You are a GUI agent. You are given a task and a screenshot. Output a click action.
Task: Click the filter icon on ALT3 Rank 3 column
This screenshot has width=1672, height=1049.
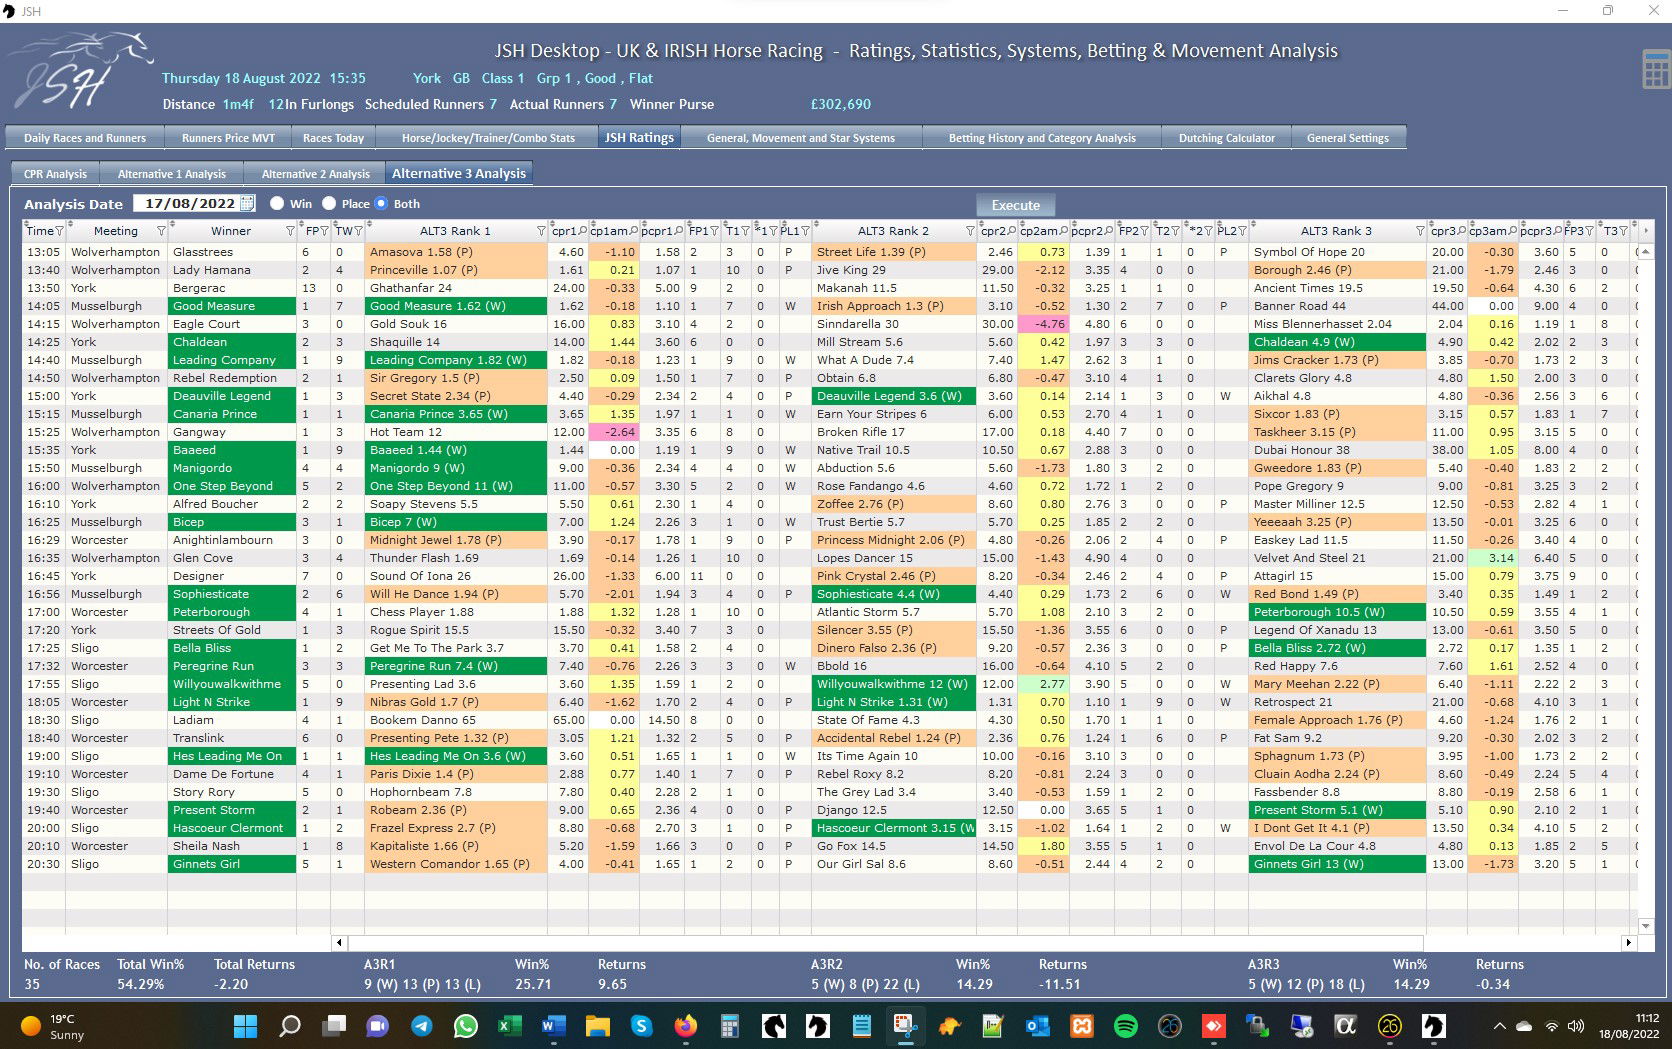tap(1420, 231)
